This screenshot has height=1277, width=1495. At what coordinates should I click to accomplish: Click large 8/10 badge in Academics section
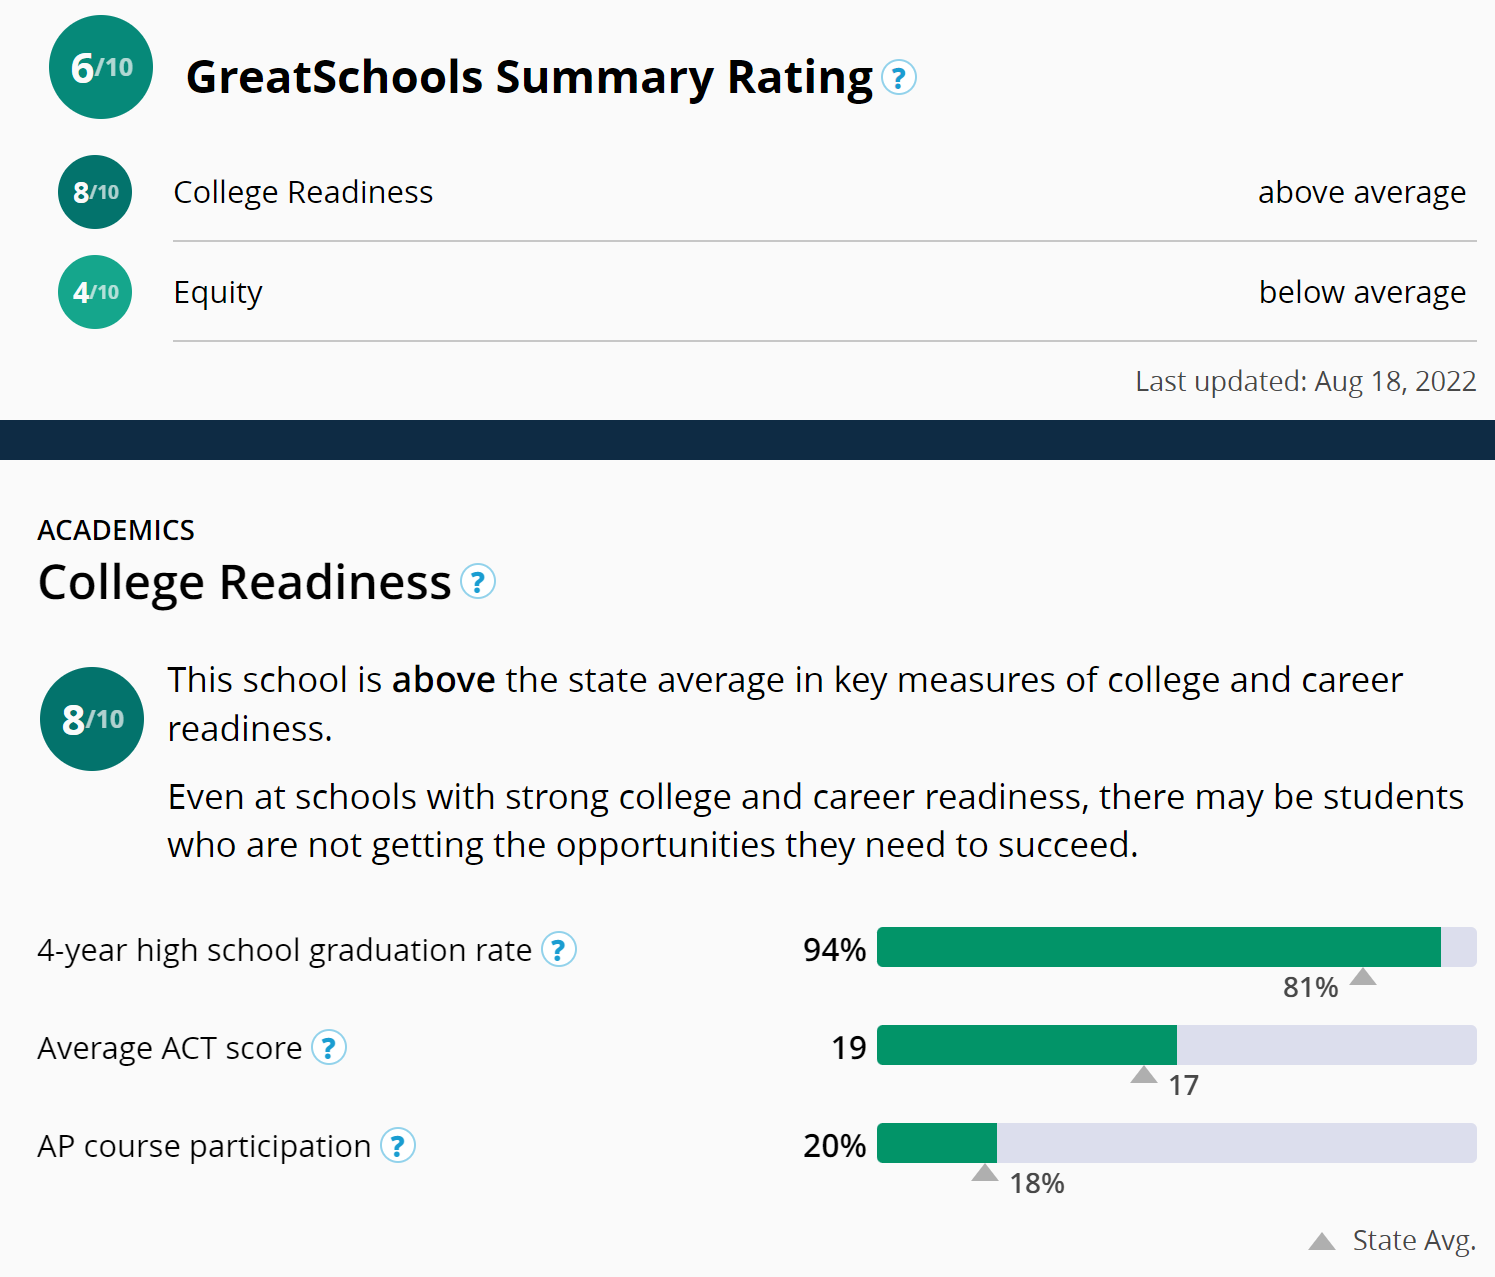(92, 719)
